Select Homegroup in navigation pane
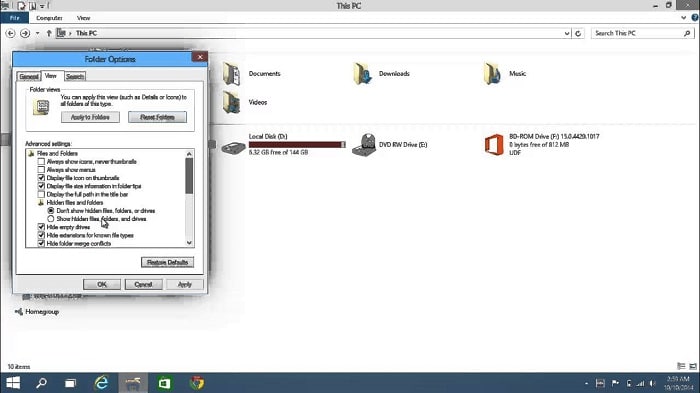 pyautogui.click(x=42, y=312)
